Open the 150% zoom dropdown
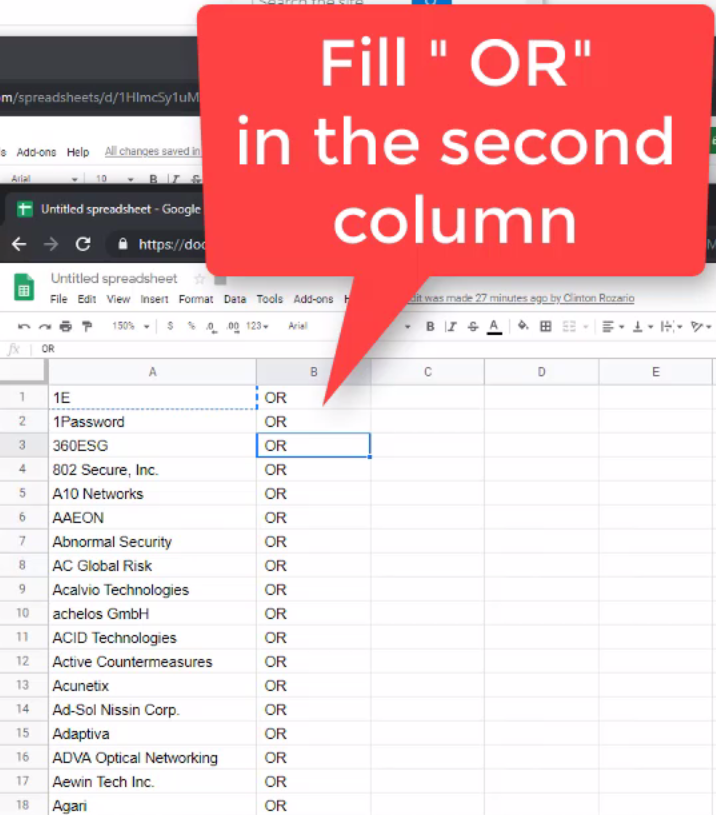The image size is (716, 815). click(130, 326)
